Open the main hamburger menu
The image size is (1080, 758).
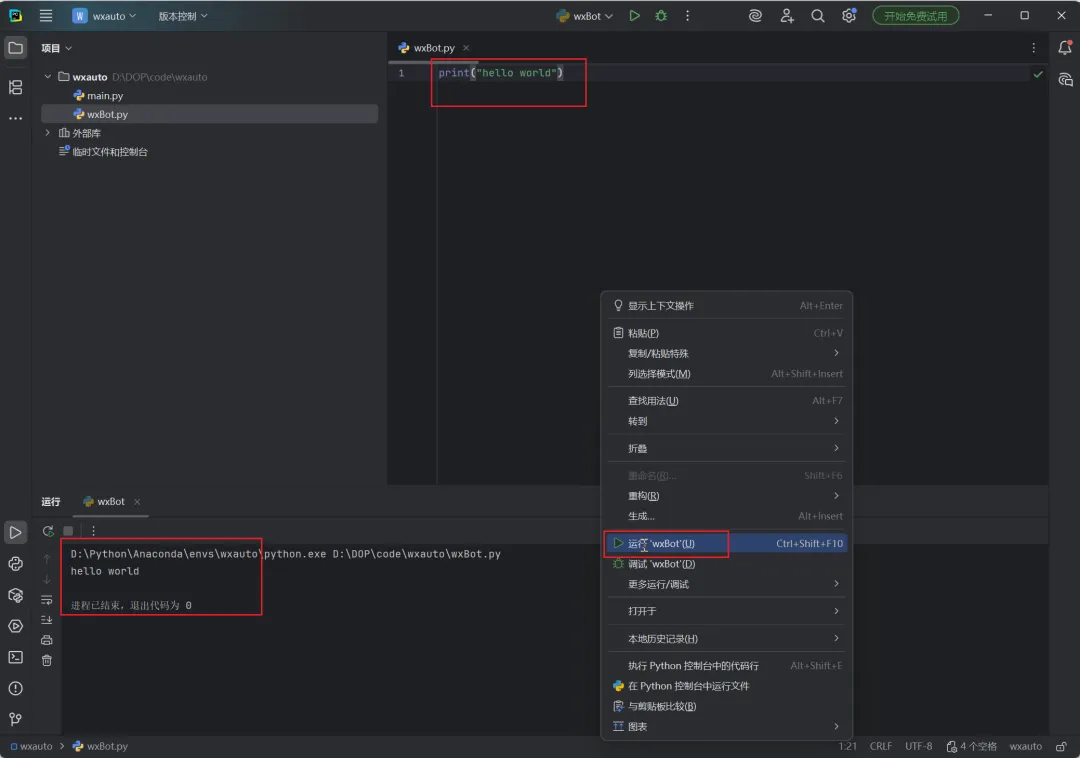click(45, 15)
